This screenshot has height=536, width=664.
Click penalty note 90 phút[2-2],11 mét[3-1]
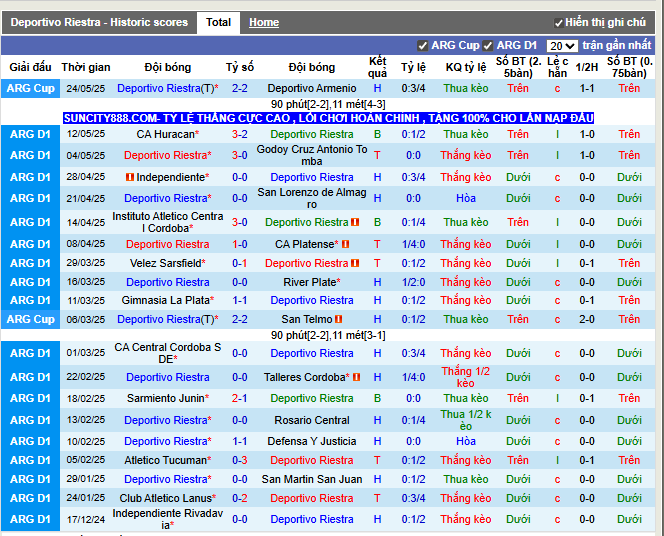click(x=328, y=335)
